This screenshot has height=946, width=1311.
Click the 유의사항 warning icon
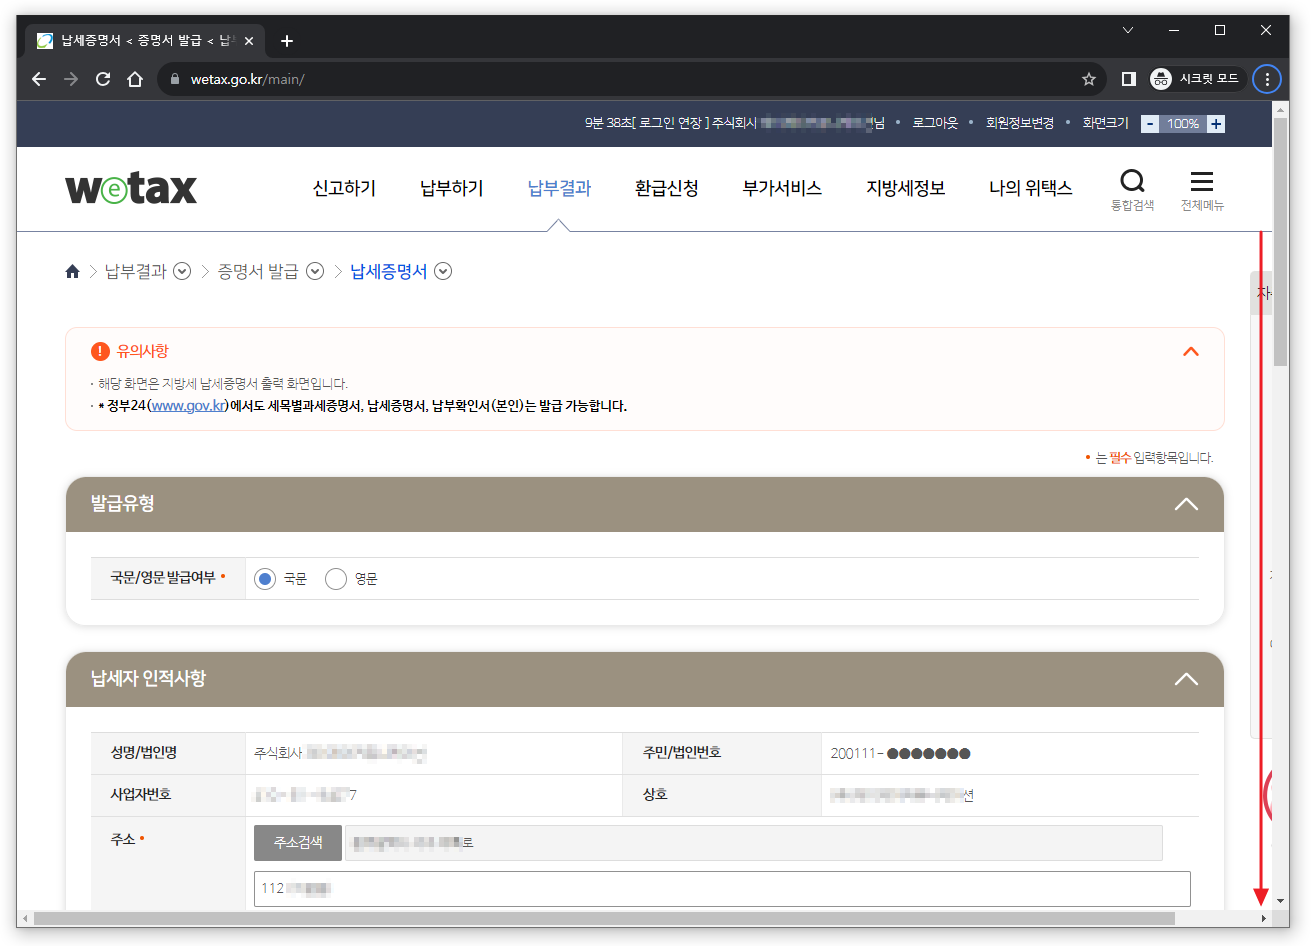[100, 351]
